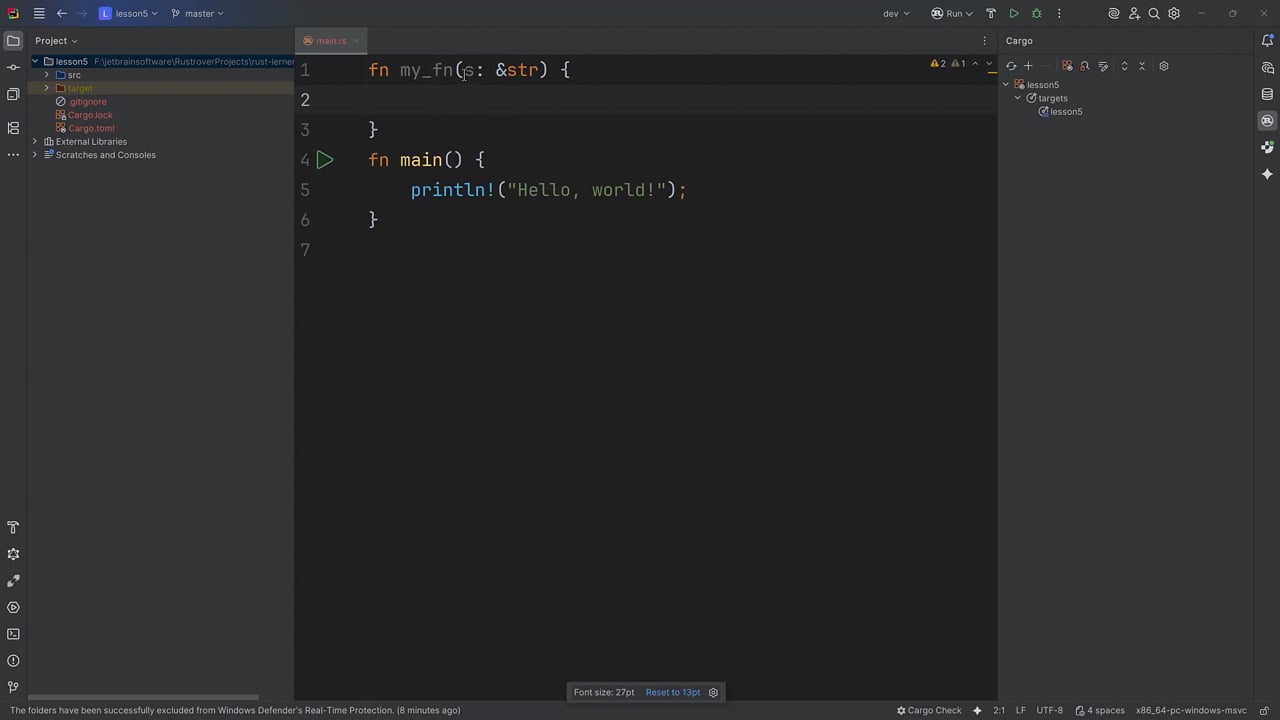Click the 4 spaces indent setting
Screen dimensions: 1280x720
pos(1100,710)
